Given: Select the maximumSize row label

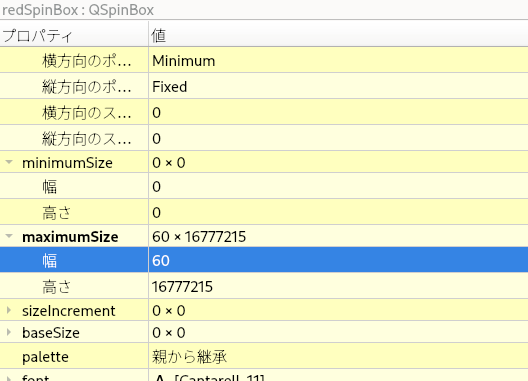Looking at the screenshot, I should click(x=70, y=237).
